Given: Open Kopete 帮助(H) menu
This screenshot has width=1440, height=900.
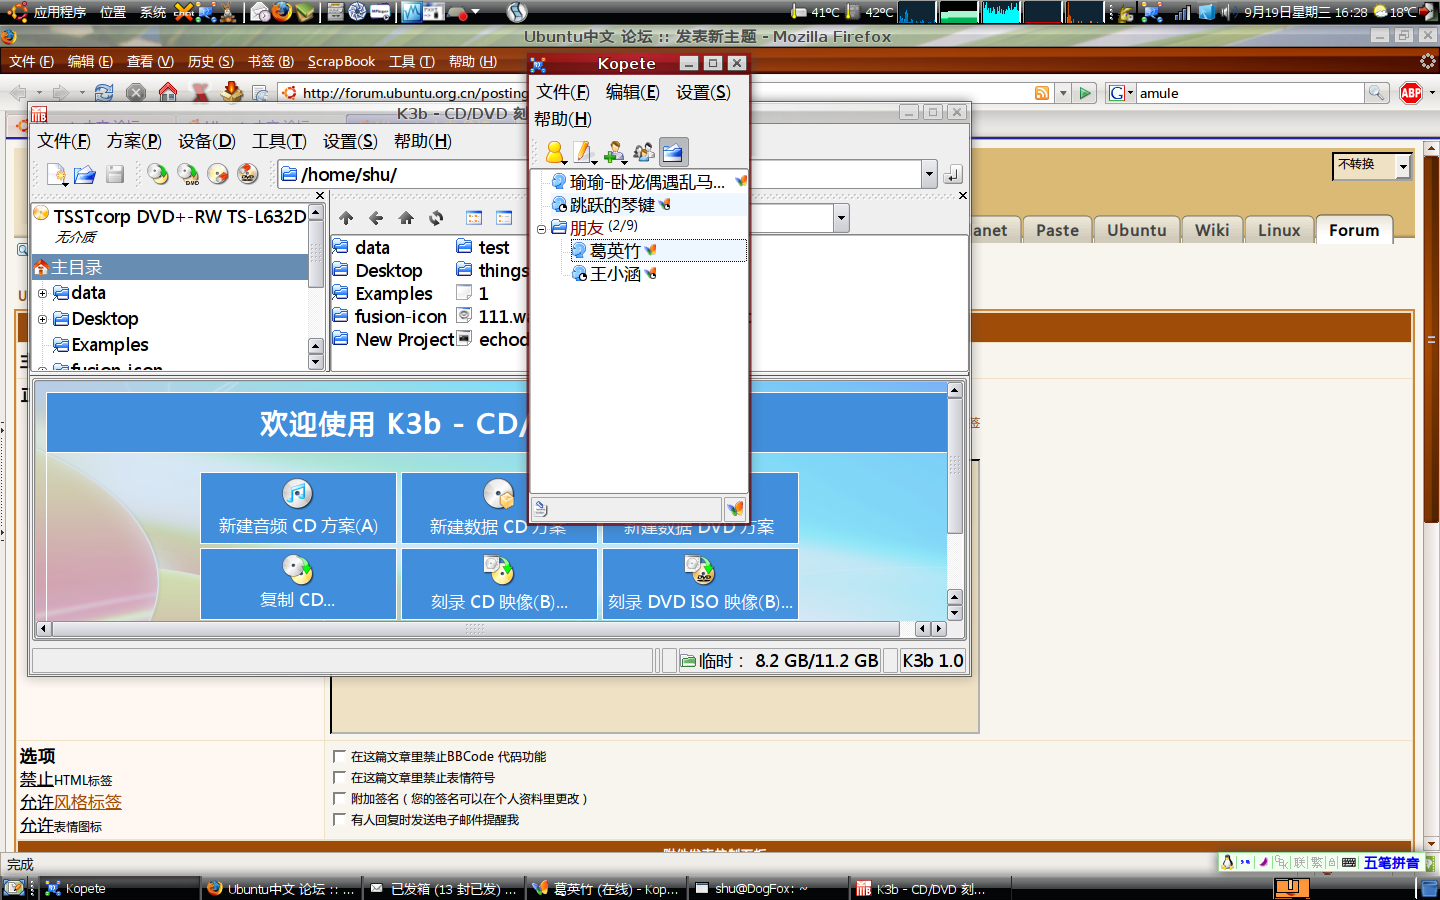Looking at the screenshot, I should tap(563, 119).
